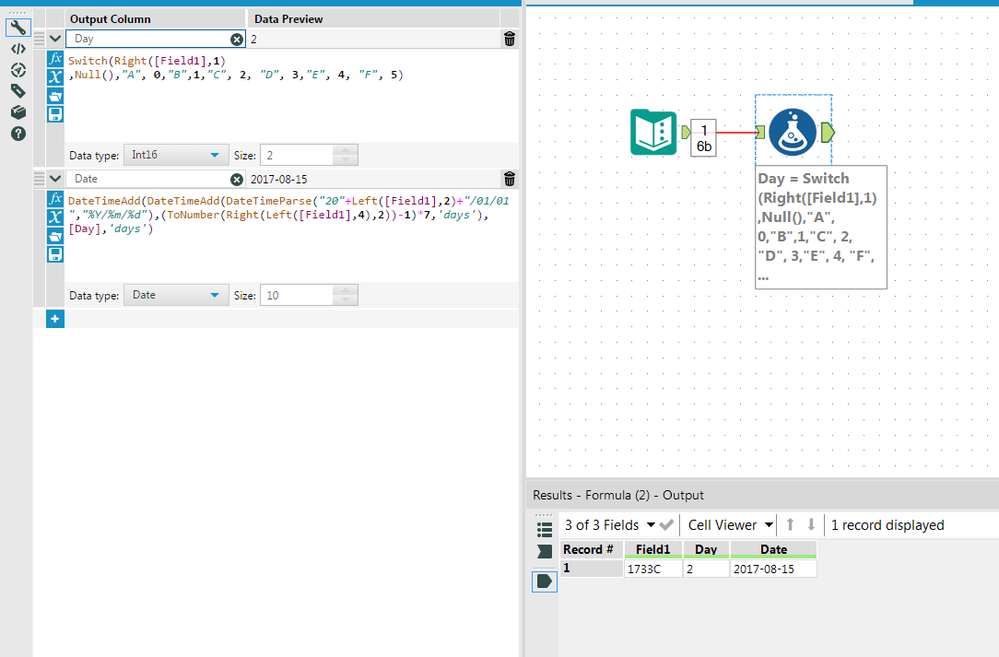This screenshot has height=657, width=999.
Task: Open columns and constants X for Day expression
Action: 55,78
